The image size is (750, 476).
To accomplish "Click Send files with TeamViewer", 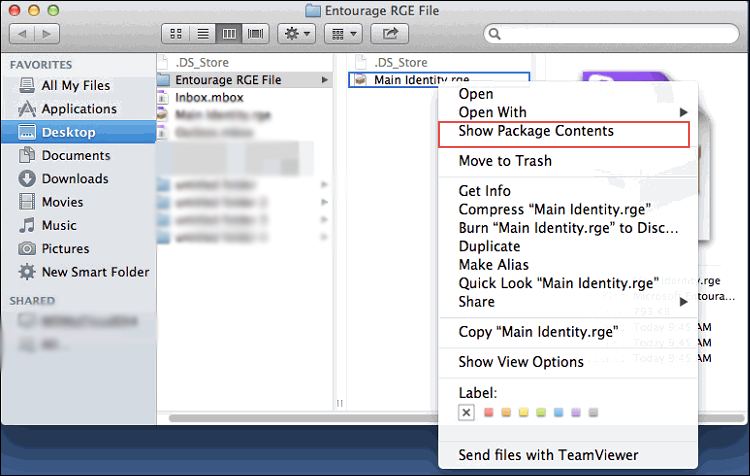I will tap(544, 454).
